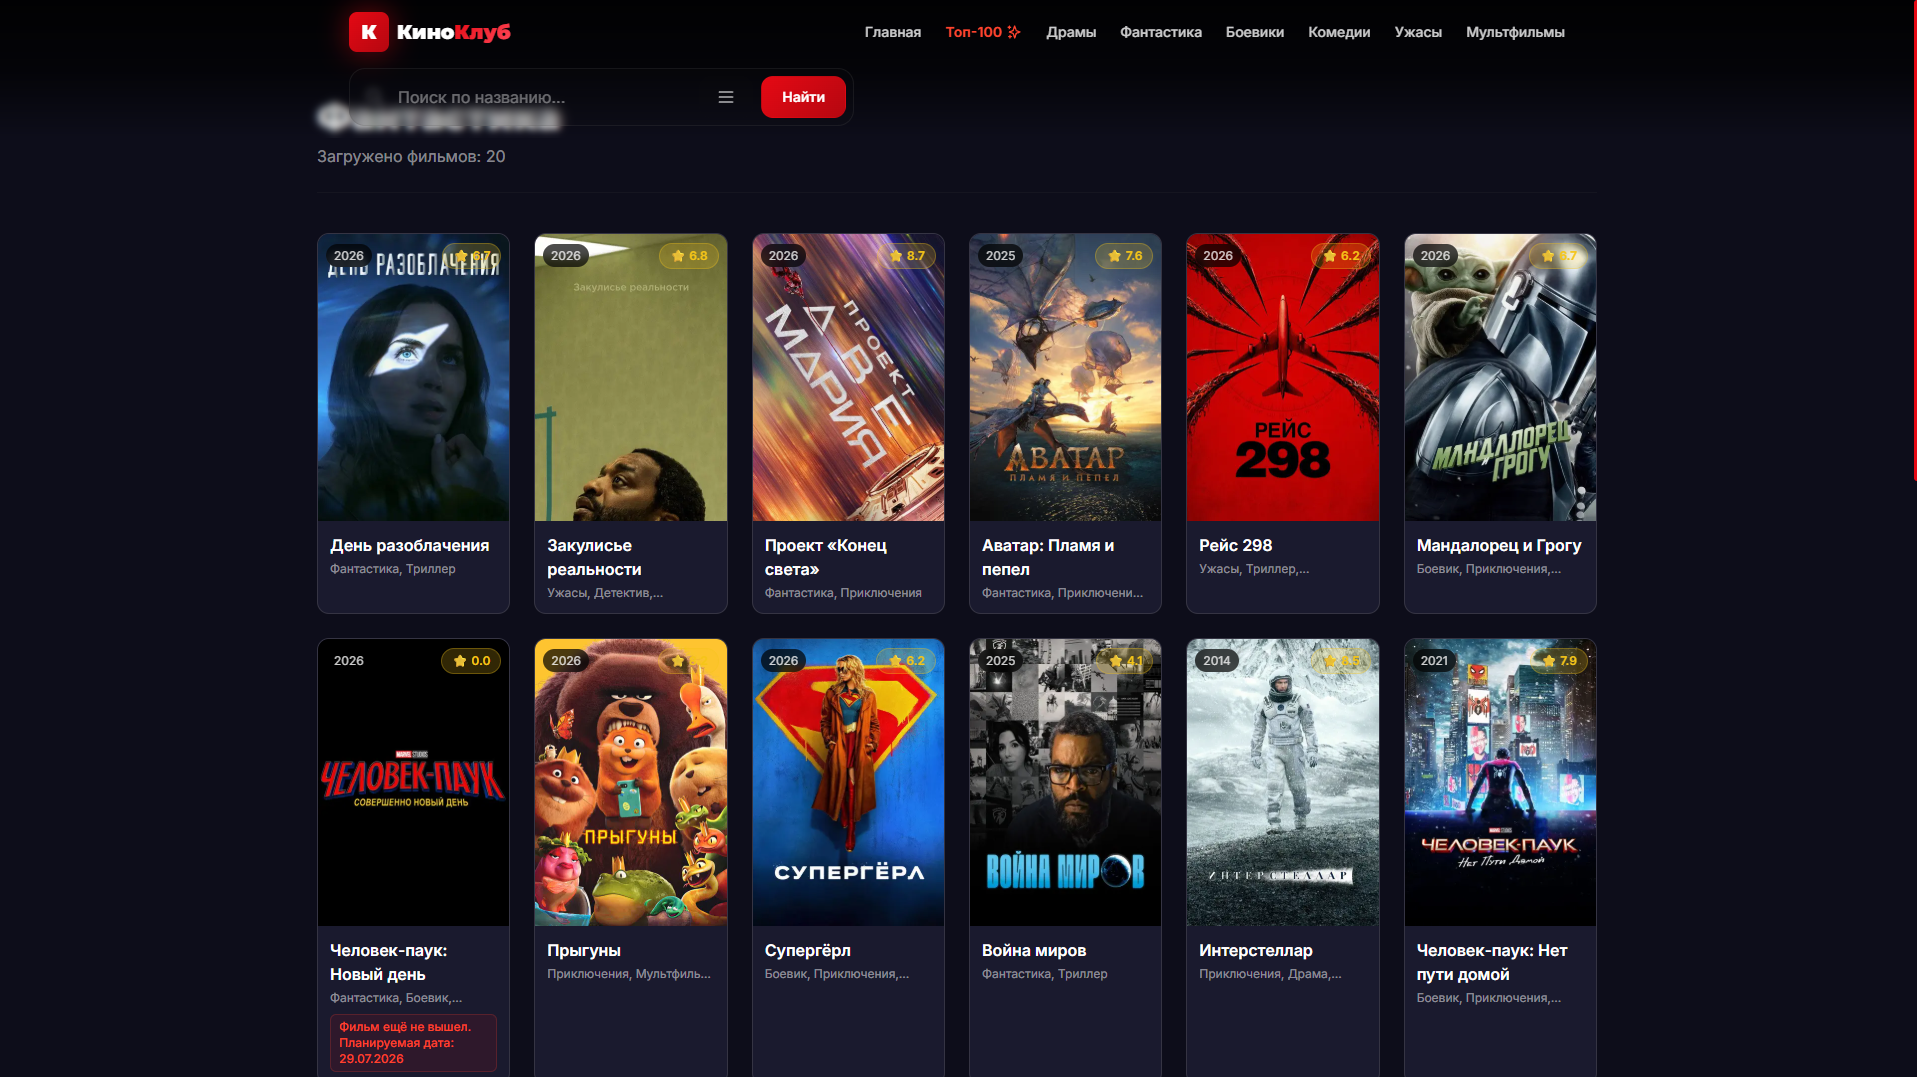This screenshot has height=1077, width=1917.
Task: Click the 2025 year badge on Аватар poster
Action: click(x=1000, y=256)
